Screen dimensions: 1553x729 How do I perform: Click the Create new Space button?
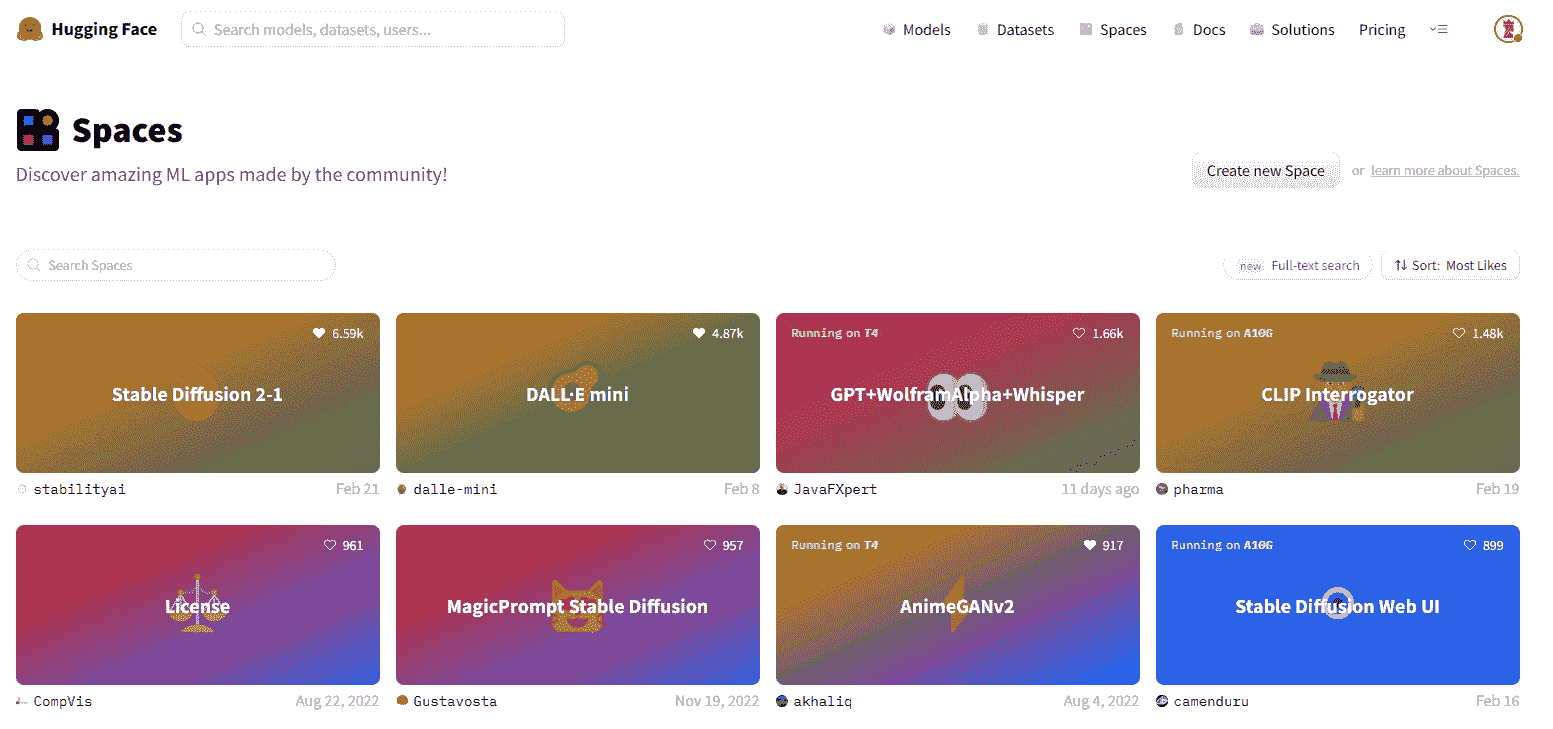(x=1265, y=171)
